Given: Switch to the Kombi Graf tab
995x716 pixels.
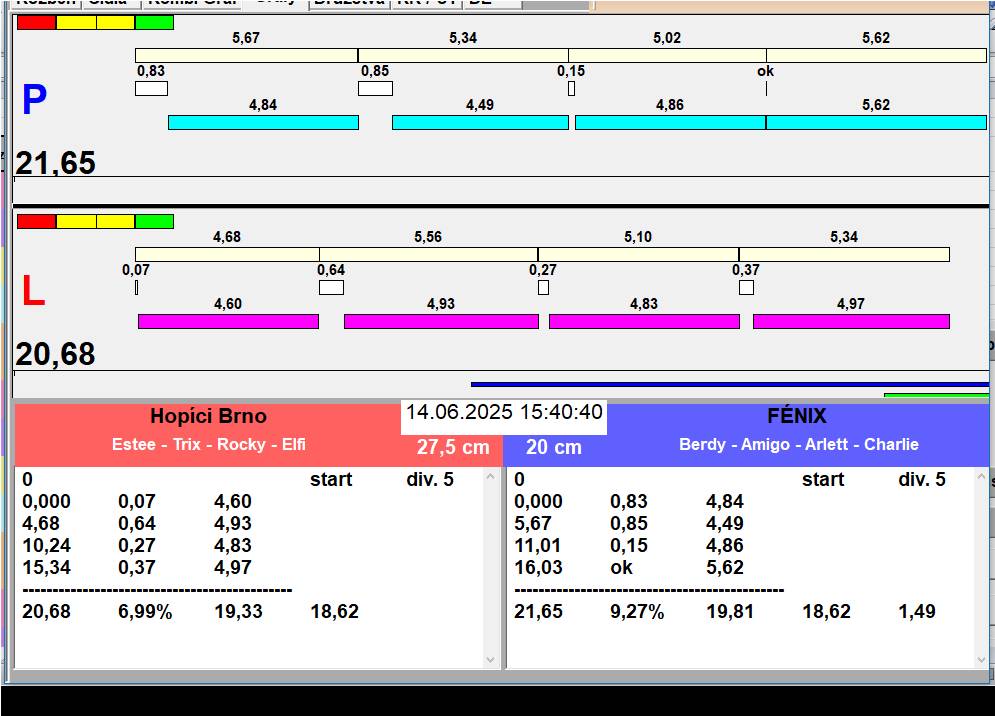Looking at the screenshot, I should tap(191, 4).
